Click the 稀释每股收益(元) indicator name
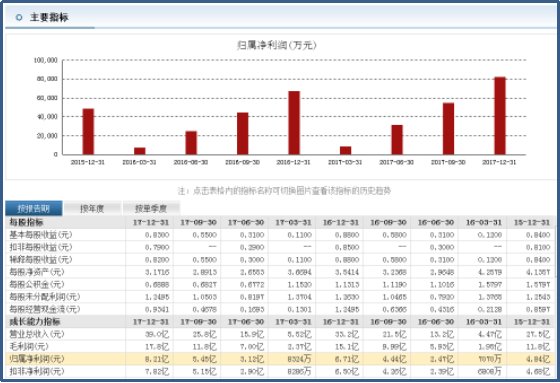The height and width of the screenshot is (383, 560). [41, 260]
